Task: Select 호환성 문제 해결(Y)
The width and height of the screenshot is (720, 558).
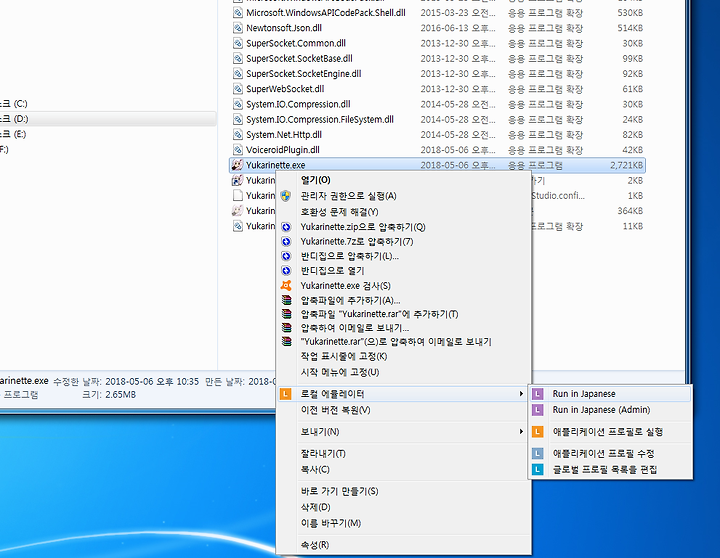Action: [404, 212]
